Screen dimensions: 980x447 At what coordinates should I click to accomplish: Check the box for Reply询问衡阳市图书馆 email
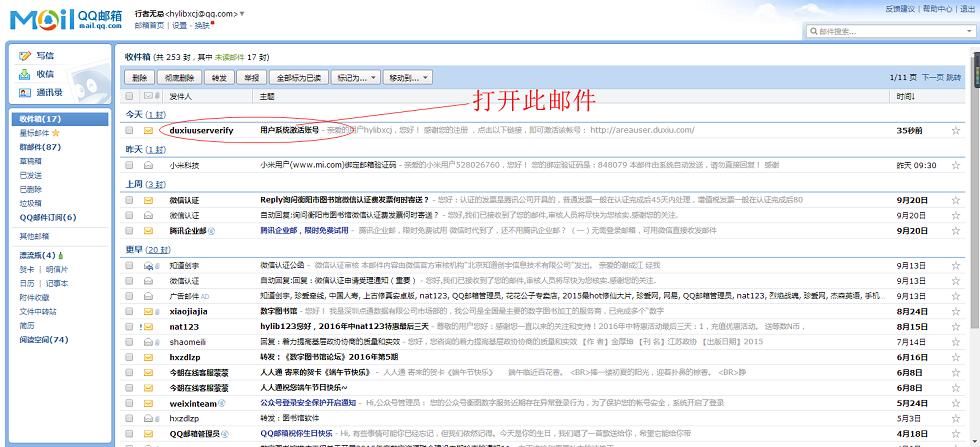click(x=129, y=201)
